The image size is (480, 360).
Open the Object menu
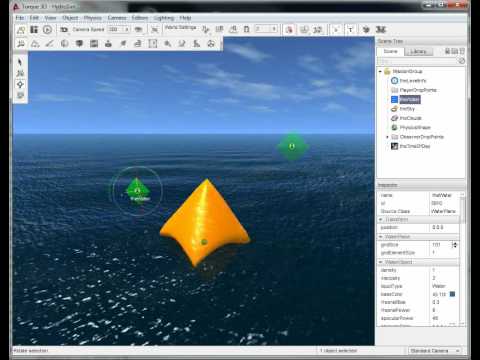point(70,18)
